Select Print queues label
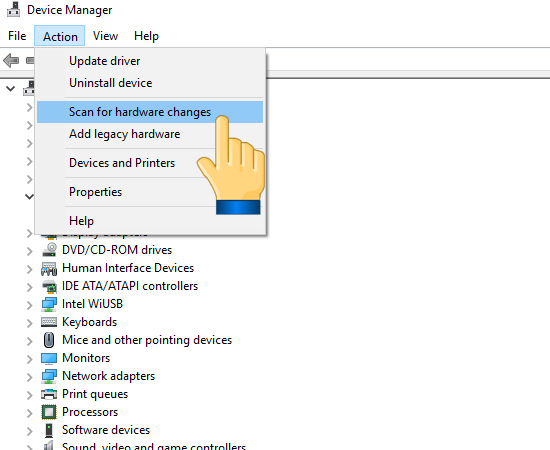The width and height of the screenshot is (550, 450). point(95,394)
